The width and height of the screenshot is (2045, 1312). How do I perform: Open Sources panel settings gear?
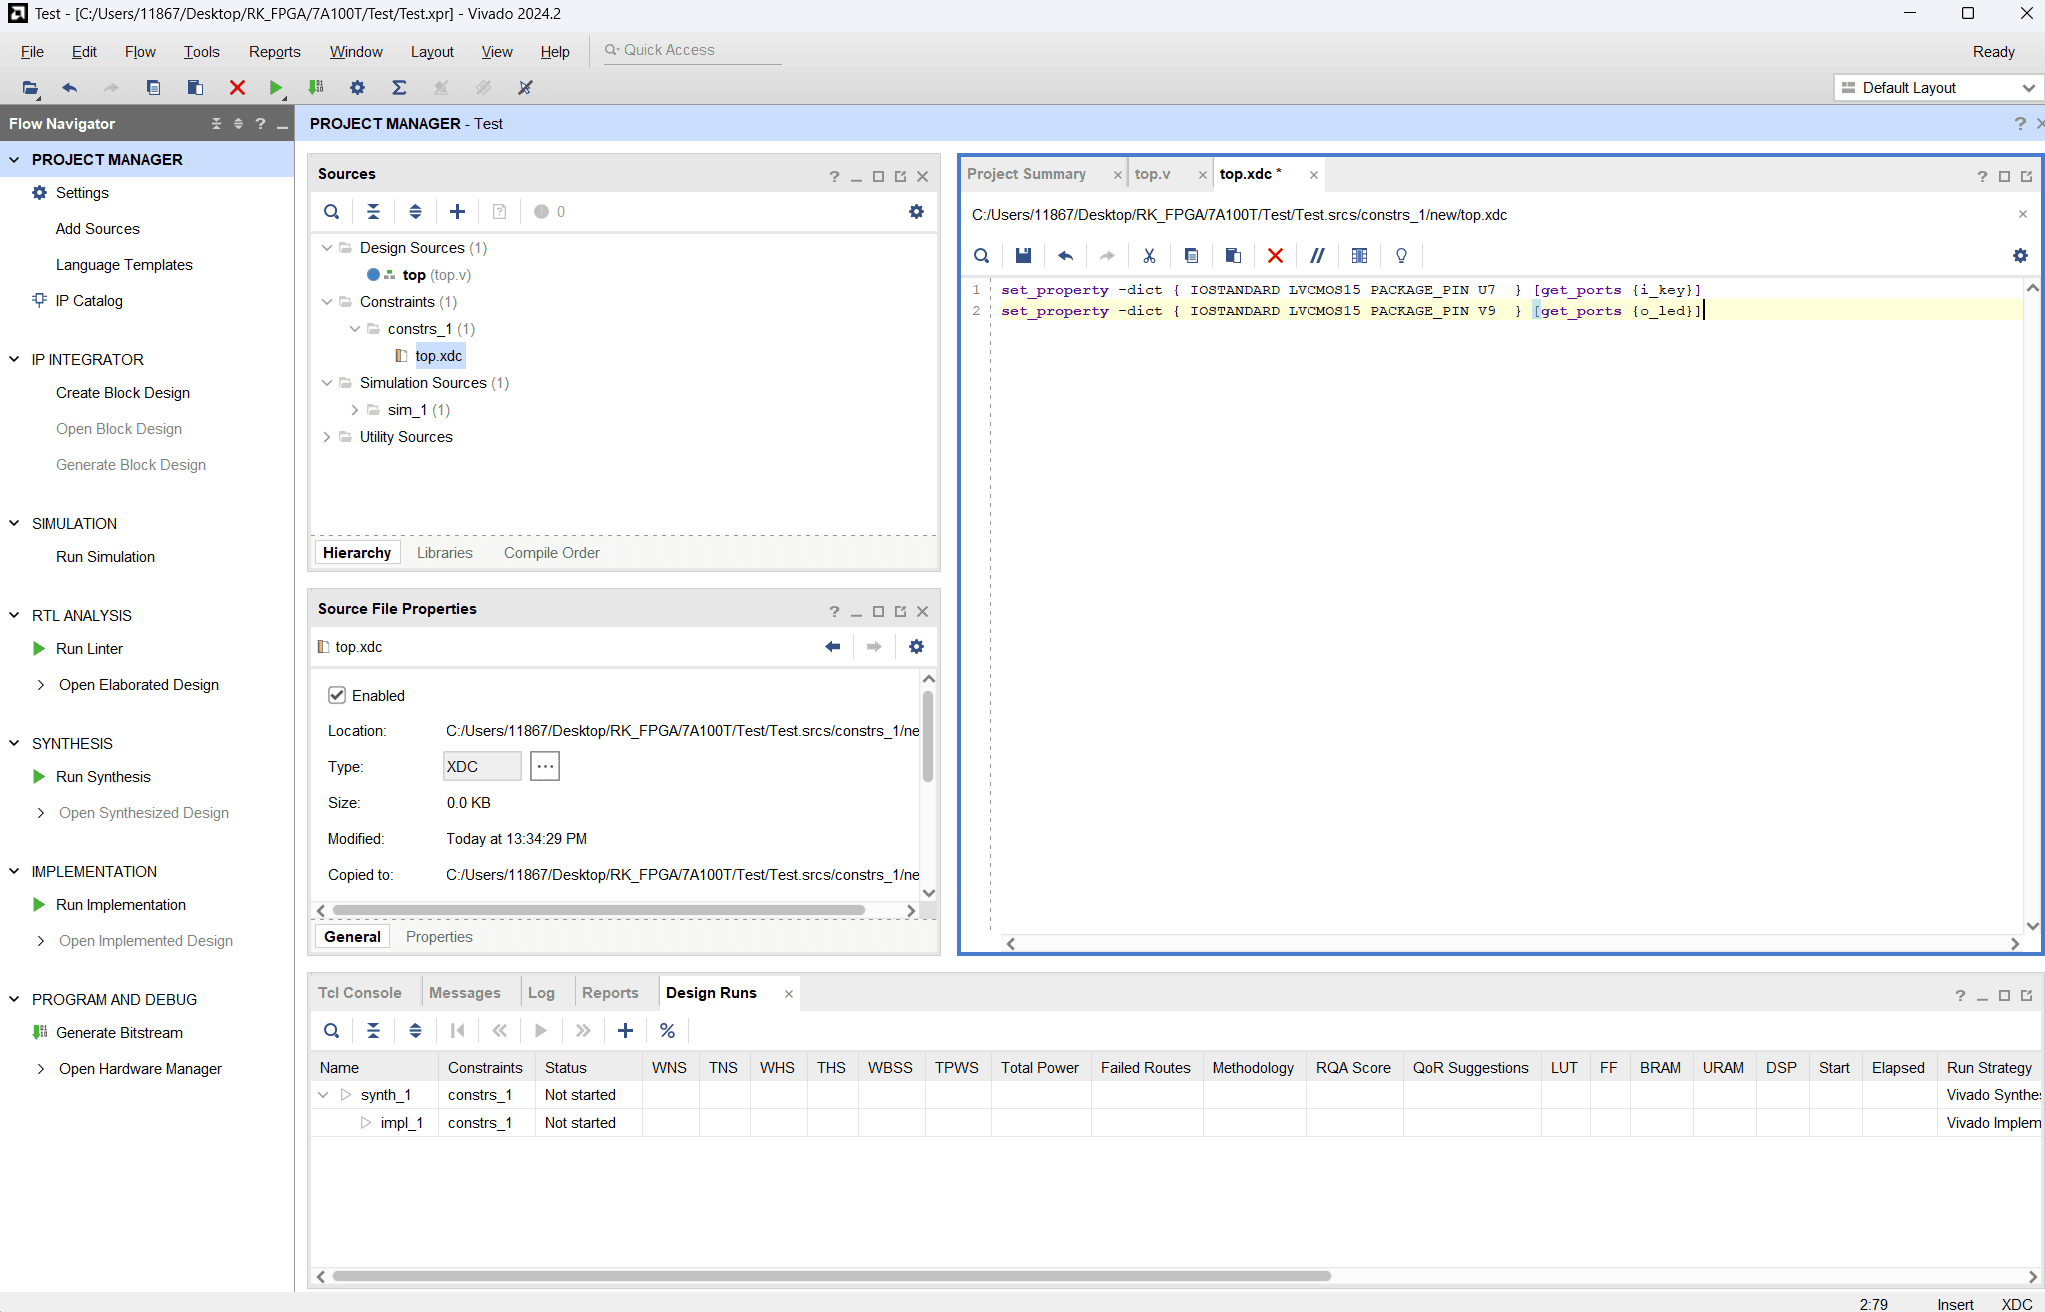click(916, 212)
